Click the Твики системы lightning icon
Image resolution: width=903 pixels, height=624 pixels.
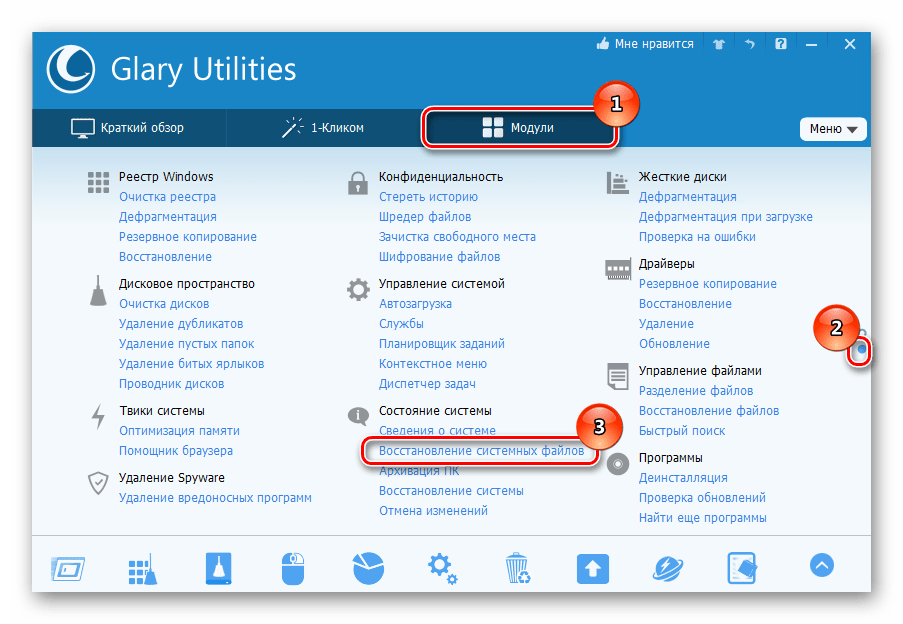(x=98, y=416)
